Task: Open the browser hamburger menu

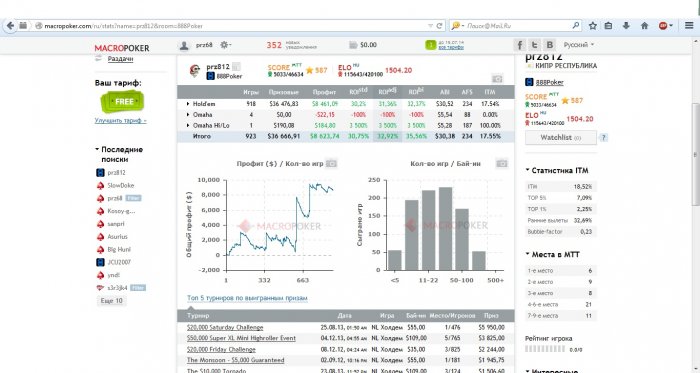Action: (689, 26)
